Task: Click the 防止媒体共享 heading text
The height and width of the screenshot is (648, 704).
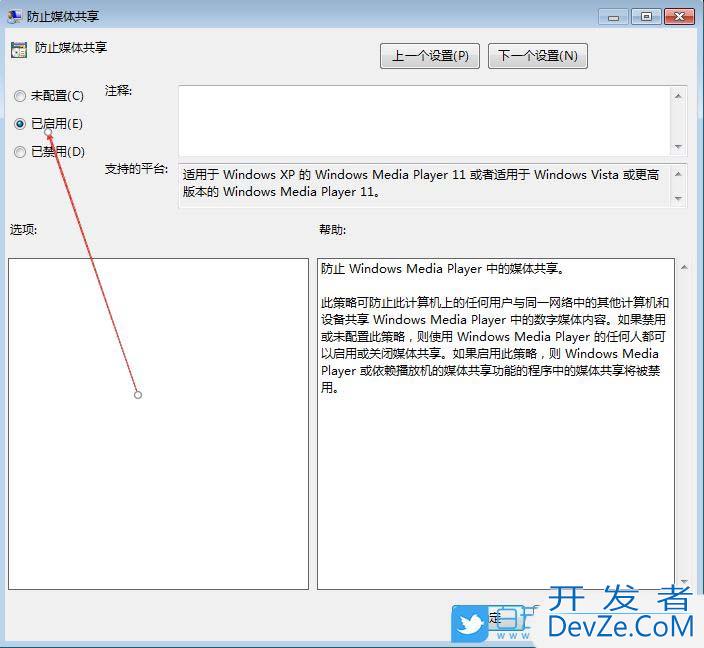Action: point(71,48)
